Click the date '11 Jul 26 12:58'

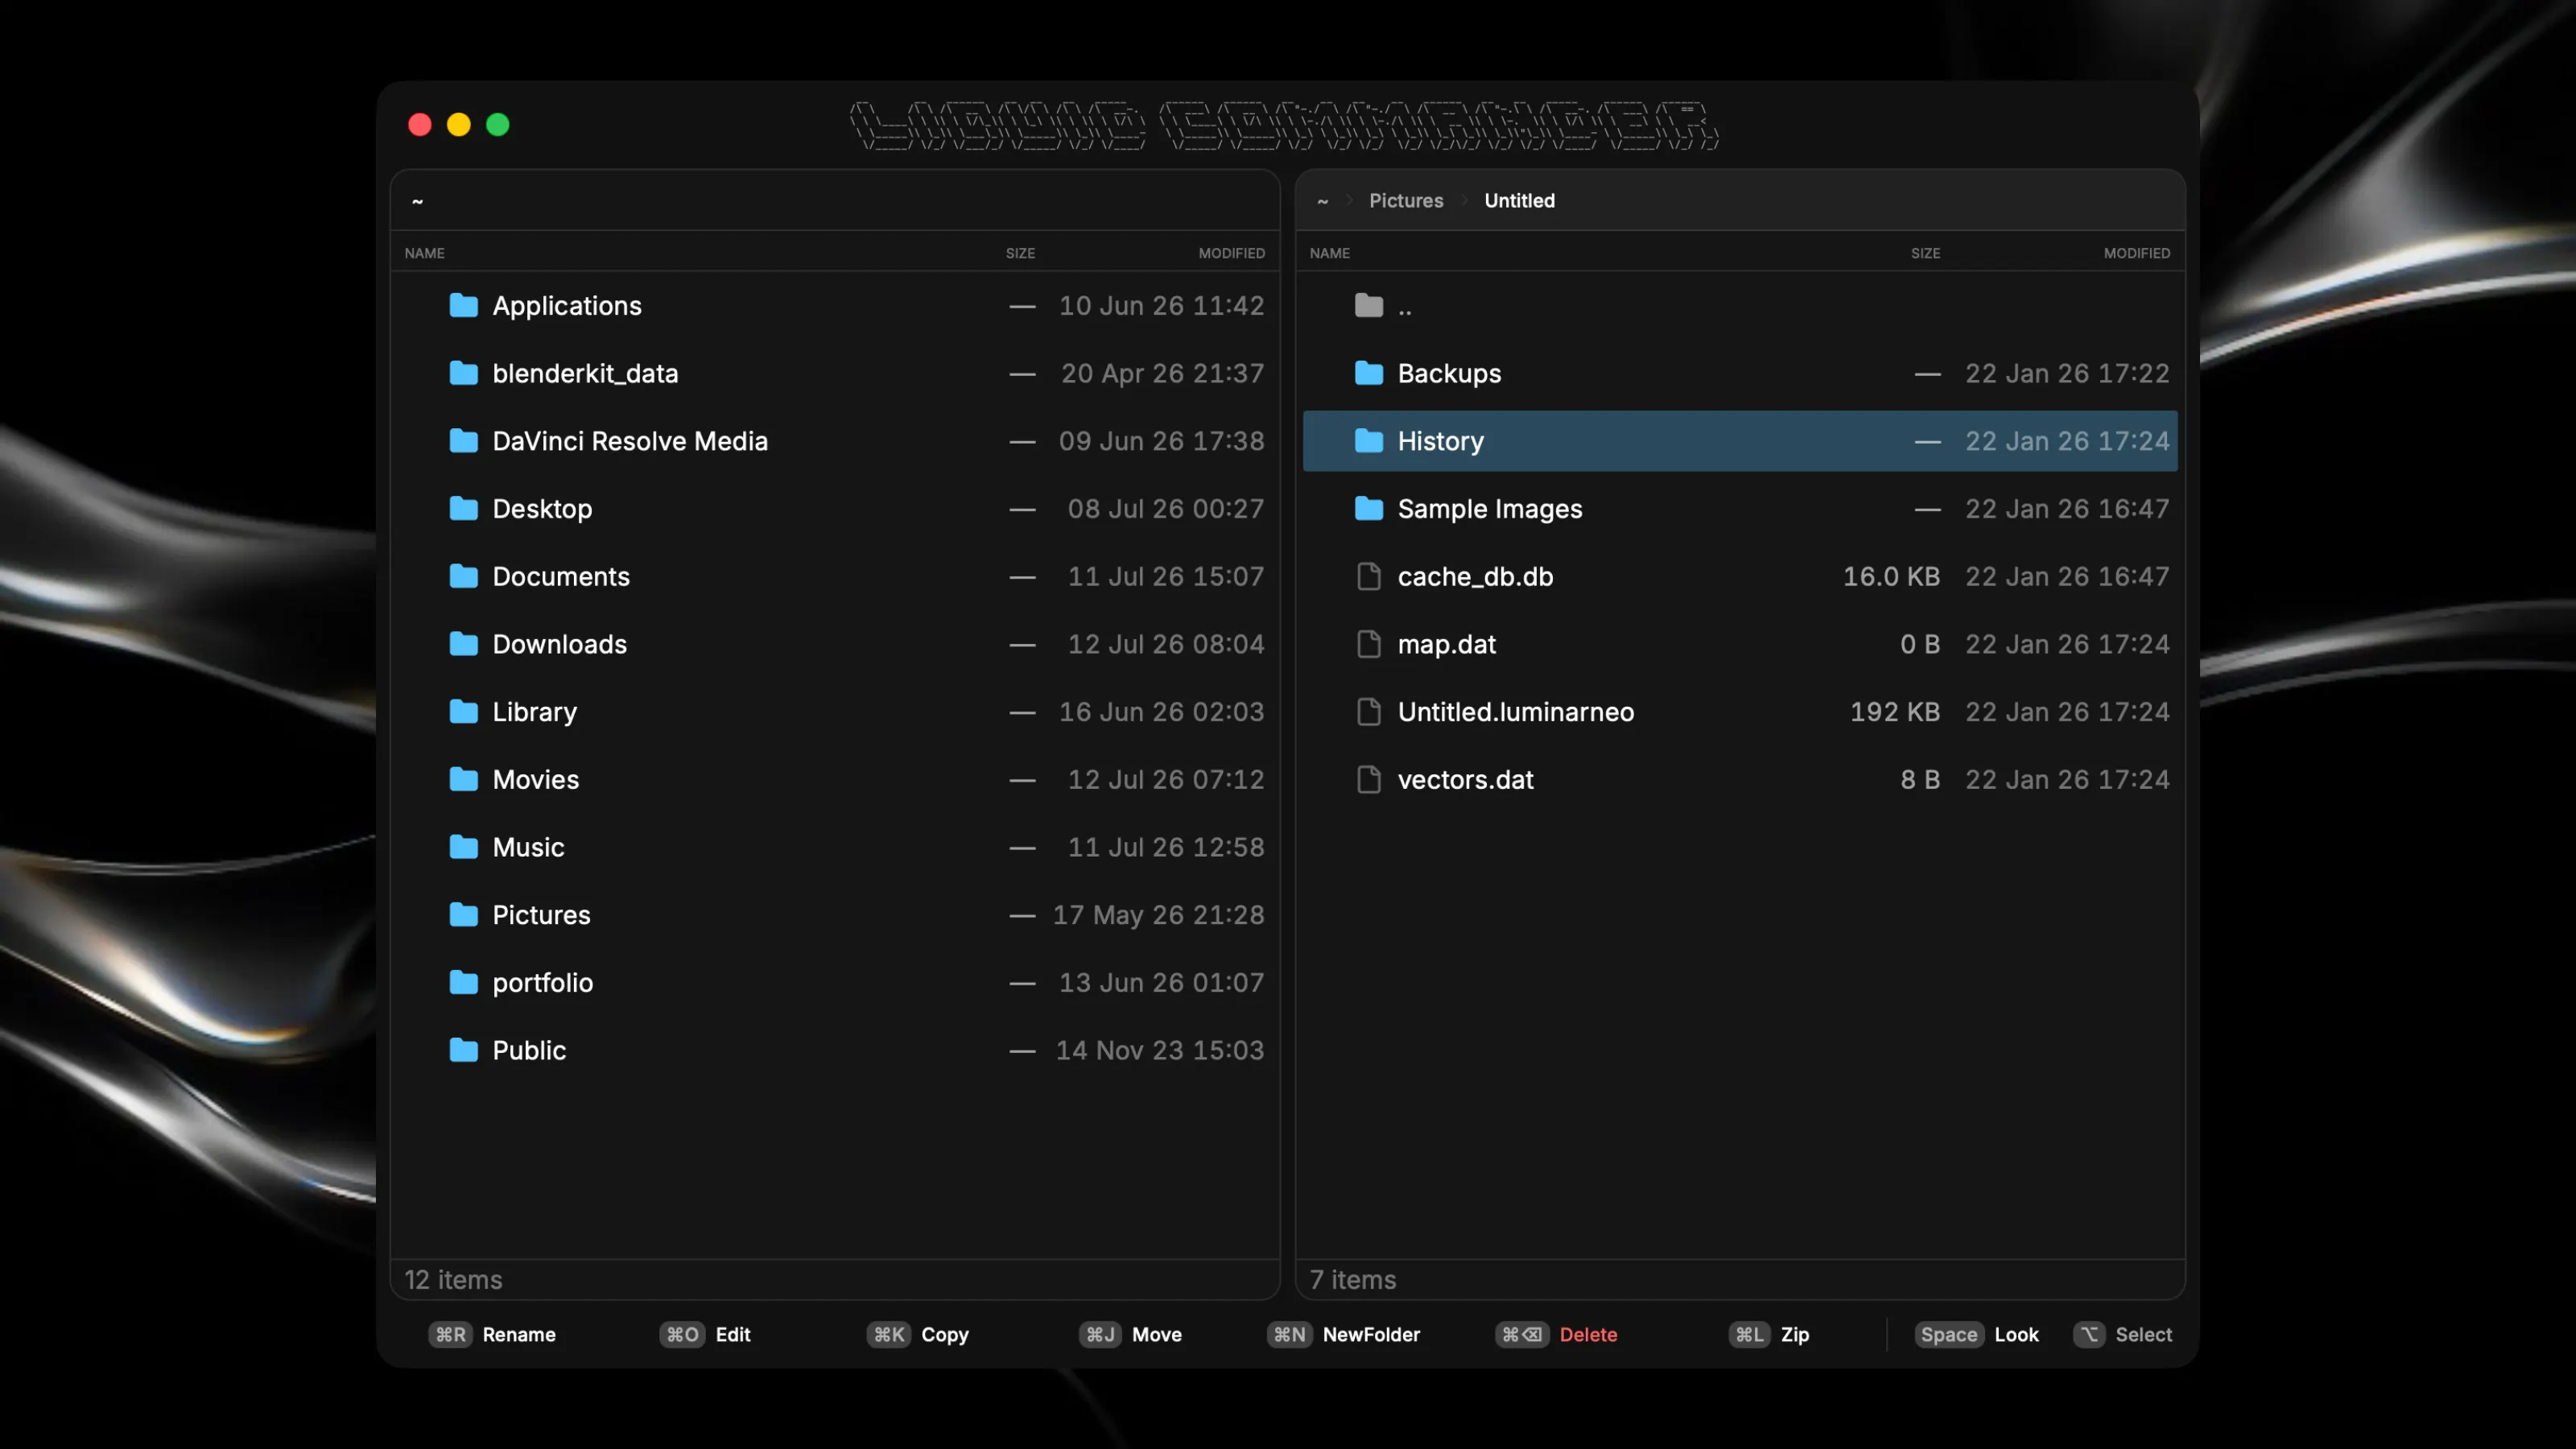click(1166, 847)
